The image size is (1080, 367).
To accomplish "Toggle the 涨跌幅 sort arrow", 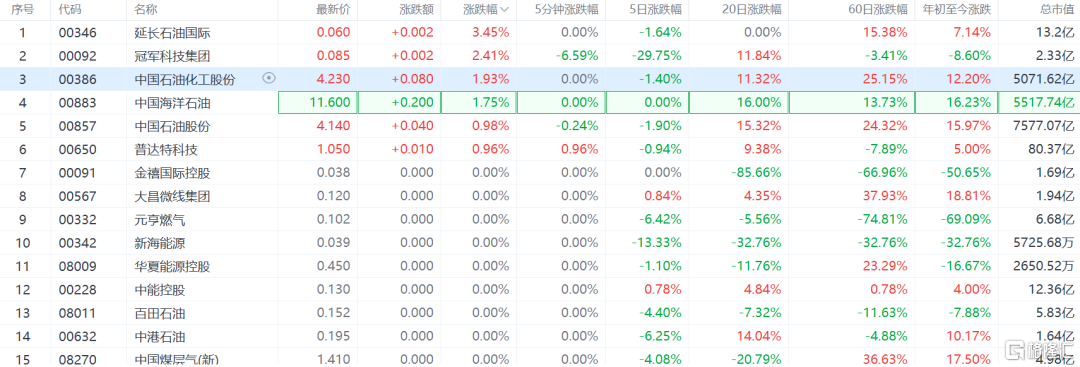I will (x=504, y=10).
